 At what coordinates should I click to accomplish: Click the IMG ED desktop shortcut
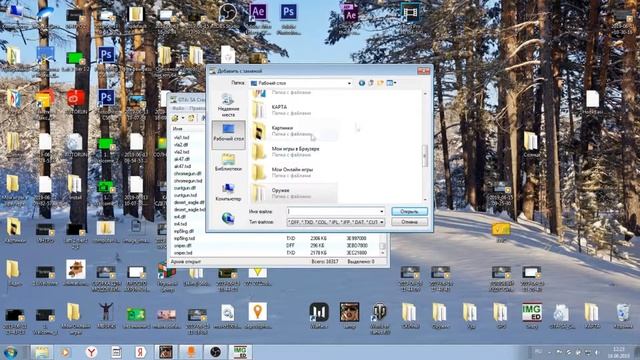[x=531, y=316]
